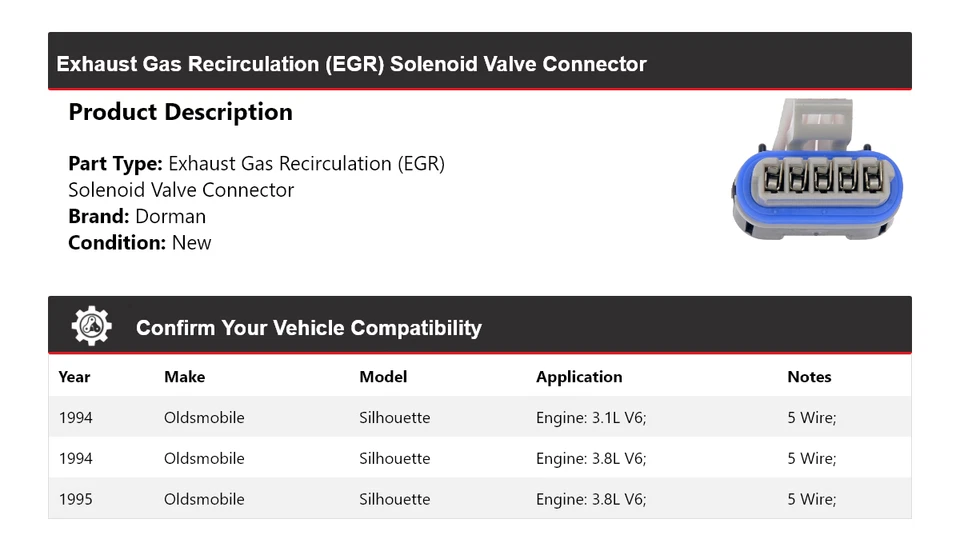Screen dimensions: 960x551
Task: Click the Notes column header
Action: coord(809,377)
